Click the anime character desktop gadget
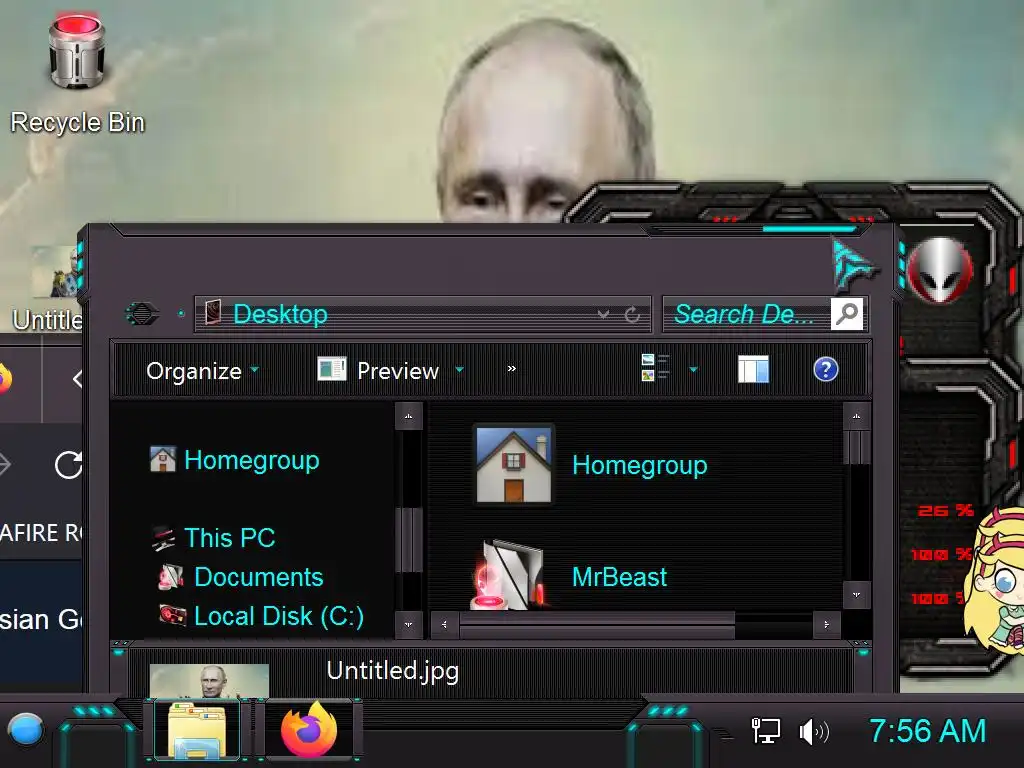Screen dimensions: 1024x768 pos(993,581)
